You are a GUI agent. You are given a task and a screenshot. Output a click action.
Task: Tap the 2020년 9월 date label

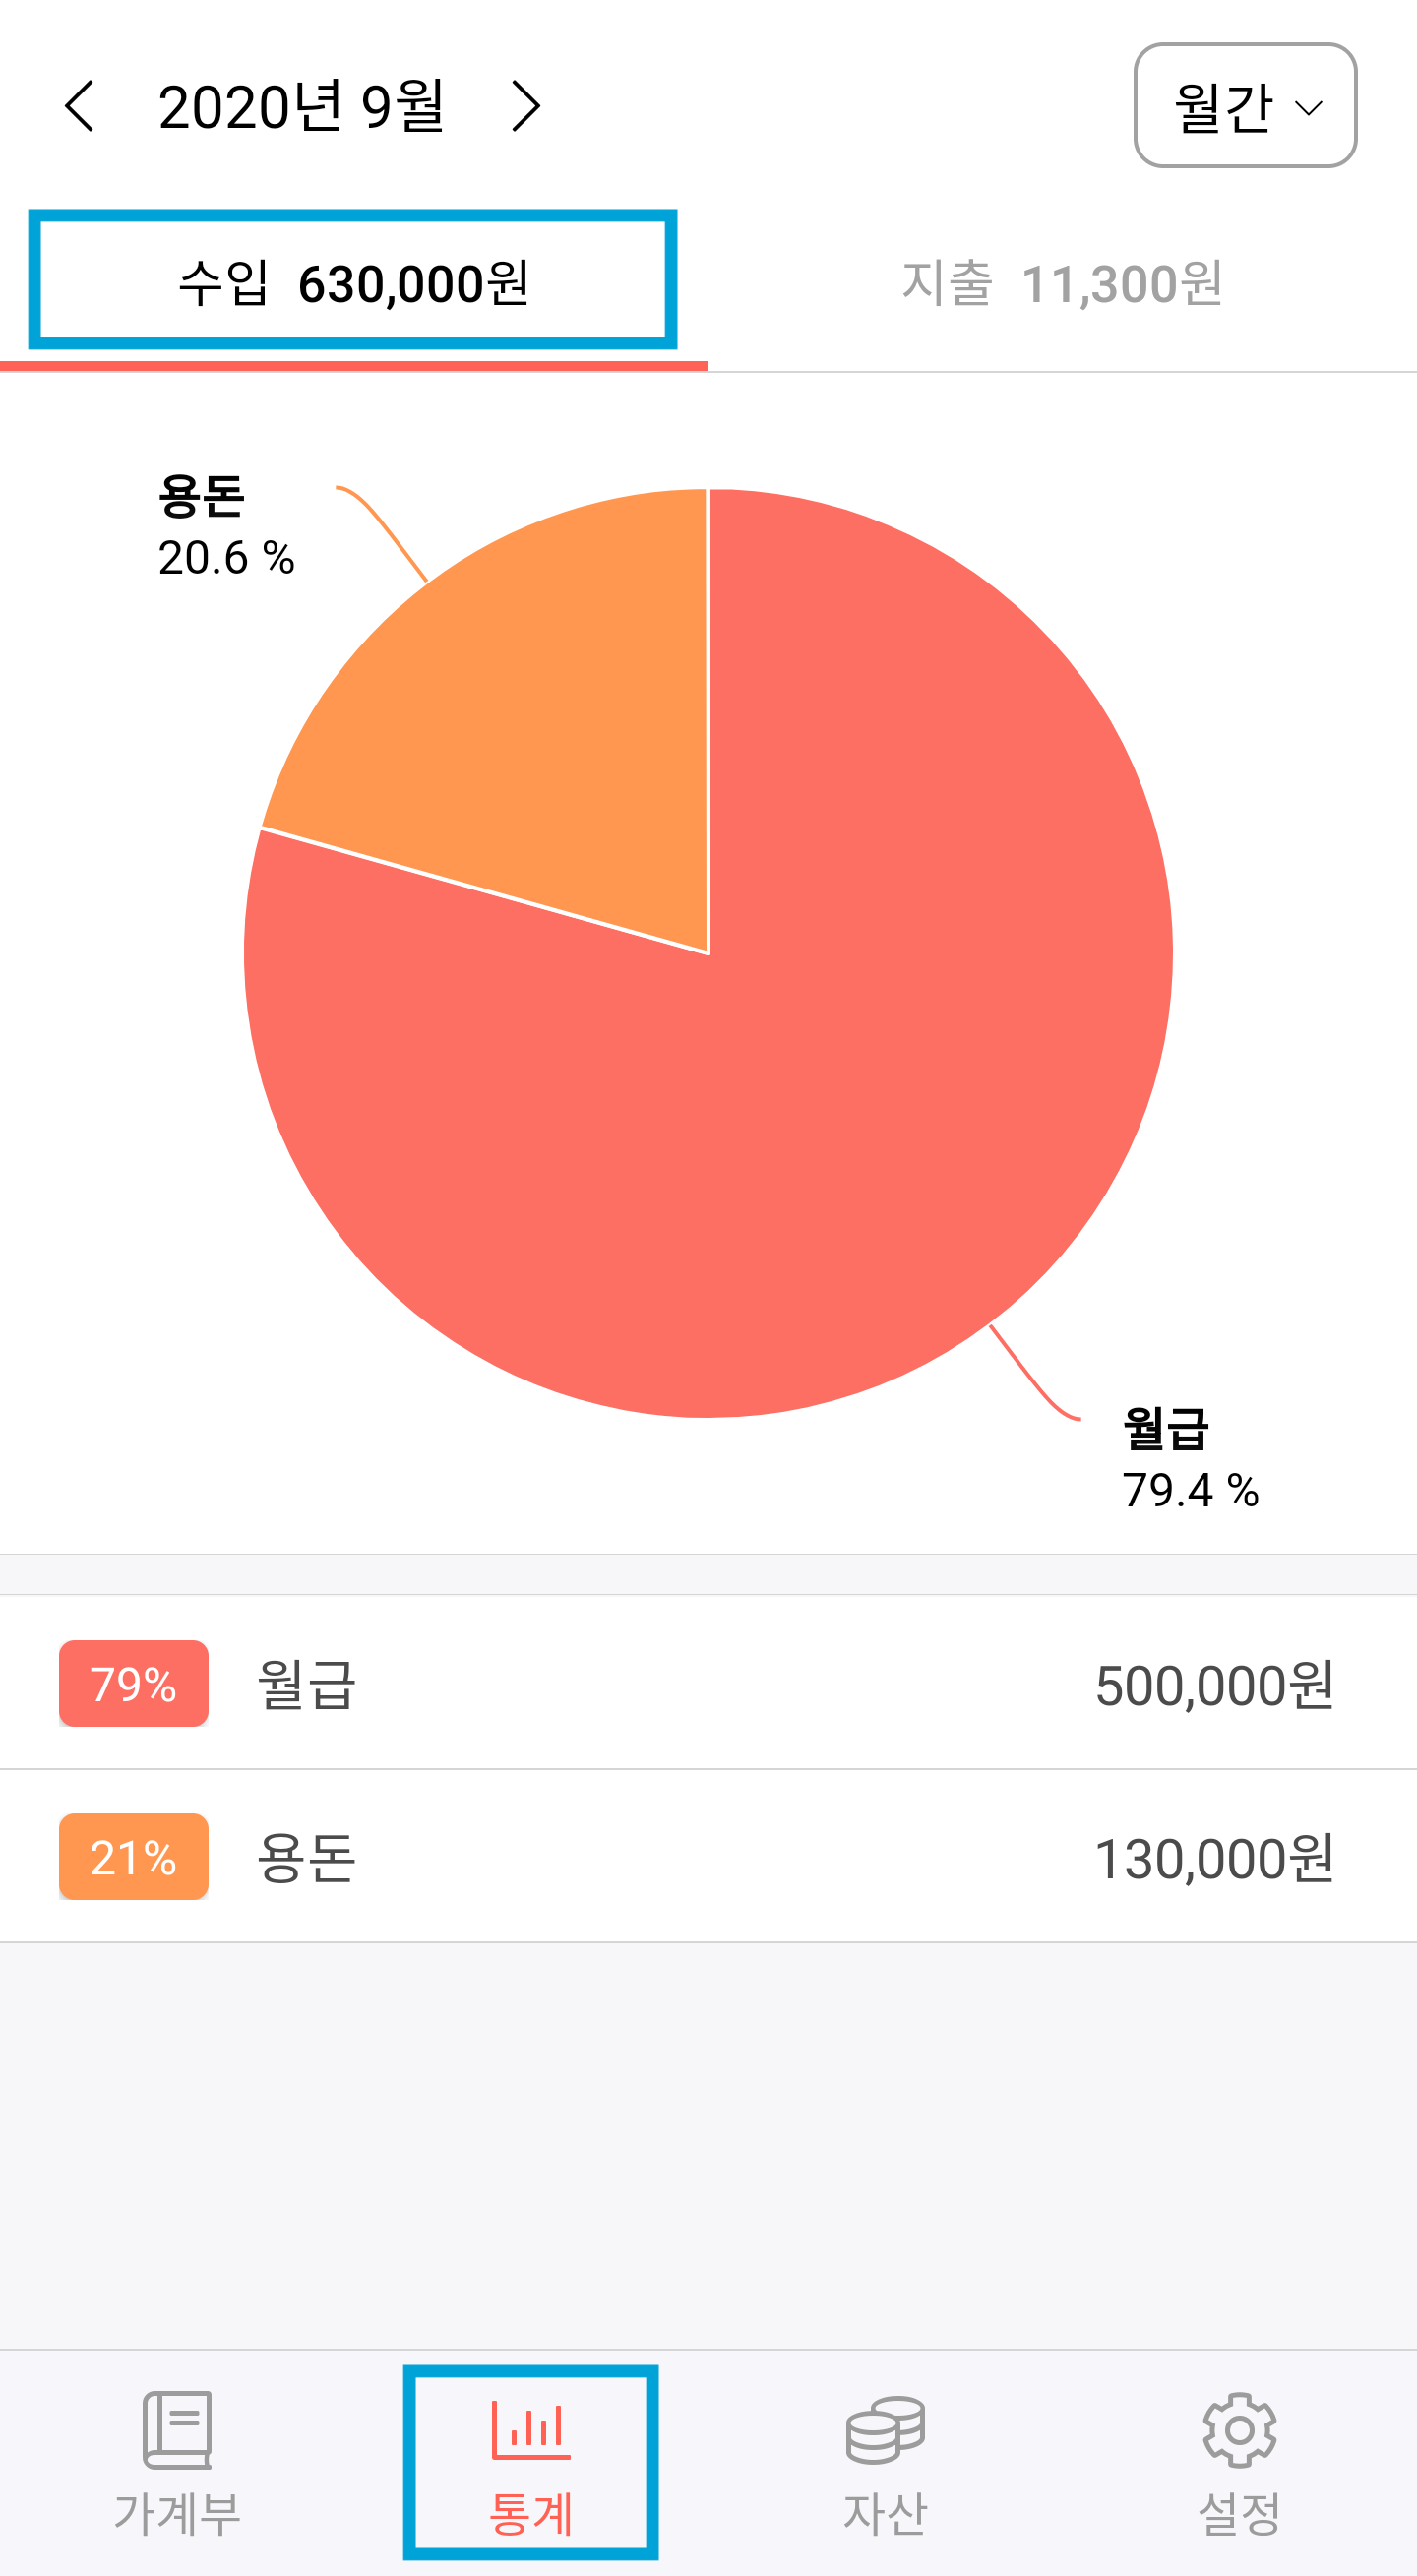click(x=301, y=106)
